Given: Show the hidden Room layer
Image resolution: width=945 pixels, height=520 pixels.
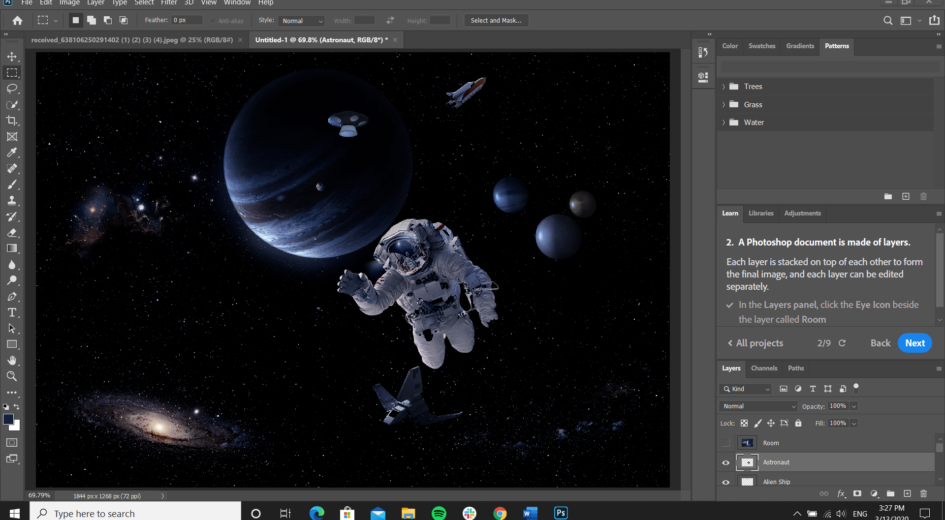Looking at the screenshot, I should click(726, 443).
